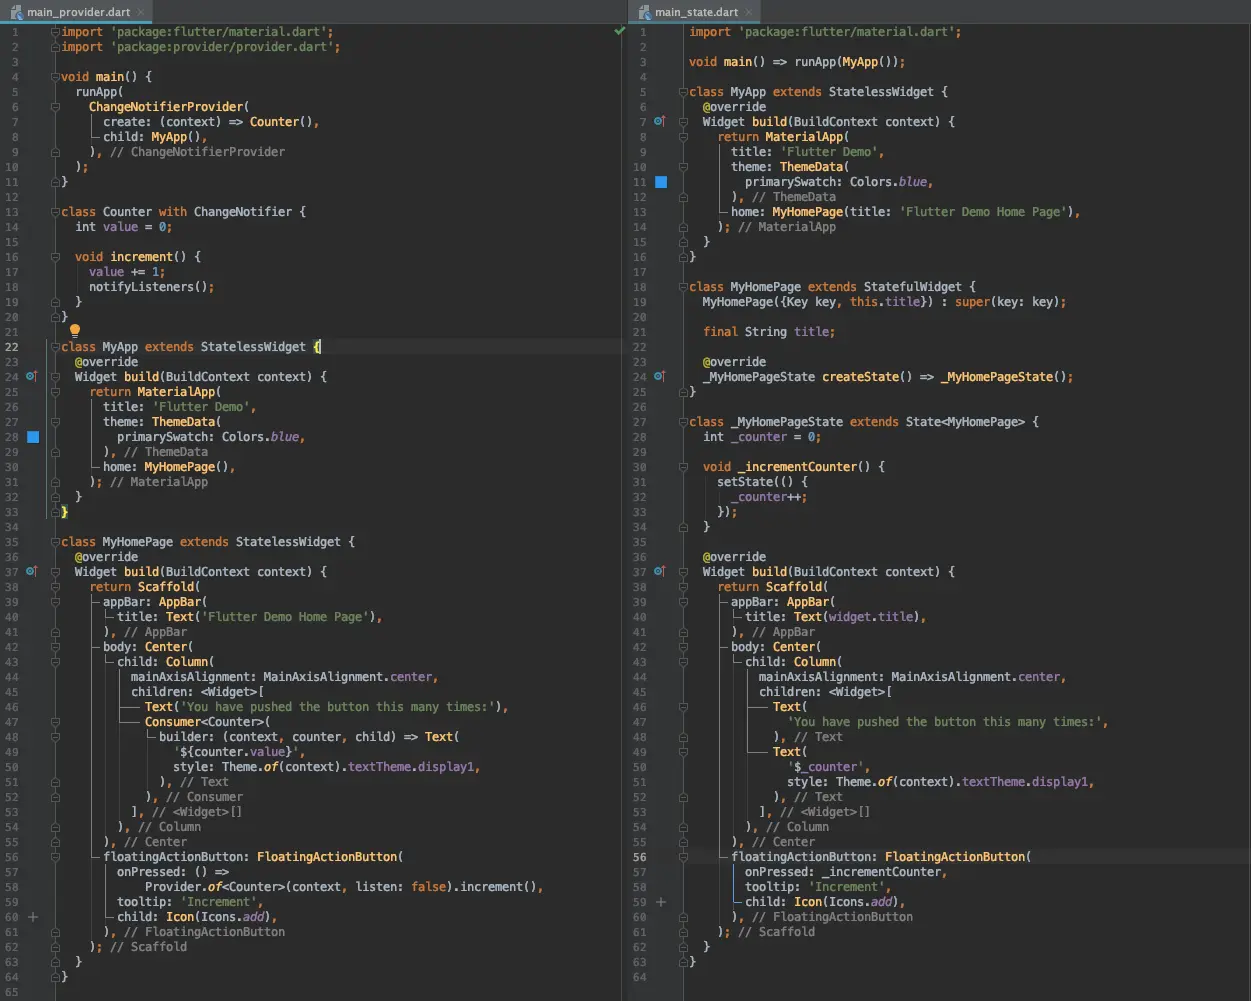Click line number 21 in main_state.dart gutter
This screenshot has height=1001, width=1251.
pos(640,332)
